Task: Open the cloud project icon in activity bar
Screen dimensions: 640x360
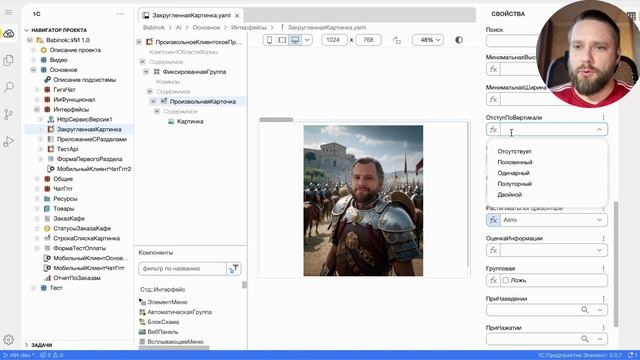Action: click(x=9, y=33)
